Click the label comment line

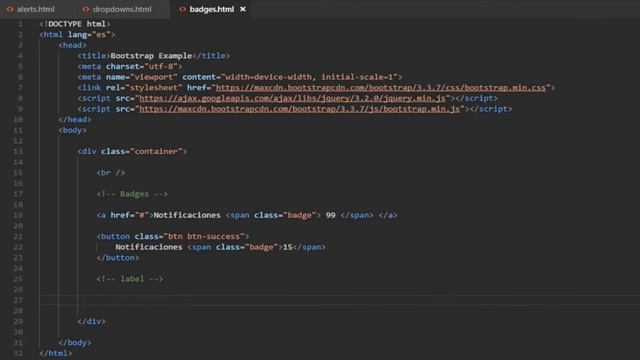pyautogui.click(x=130, y=279)
